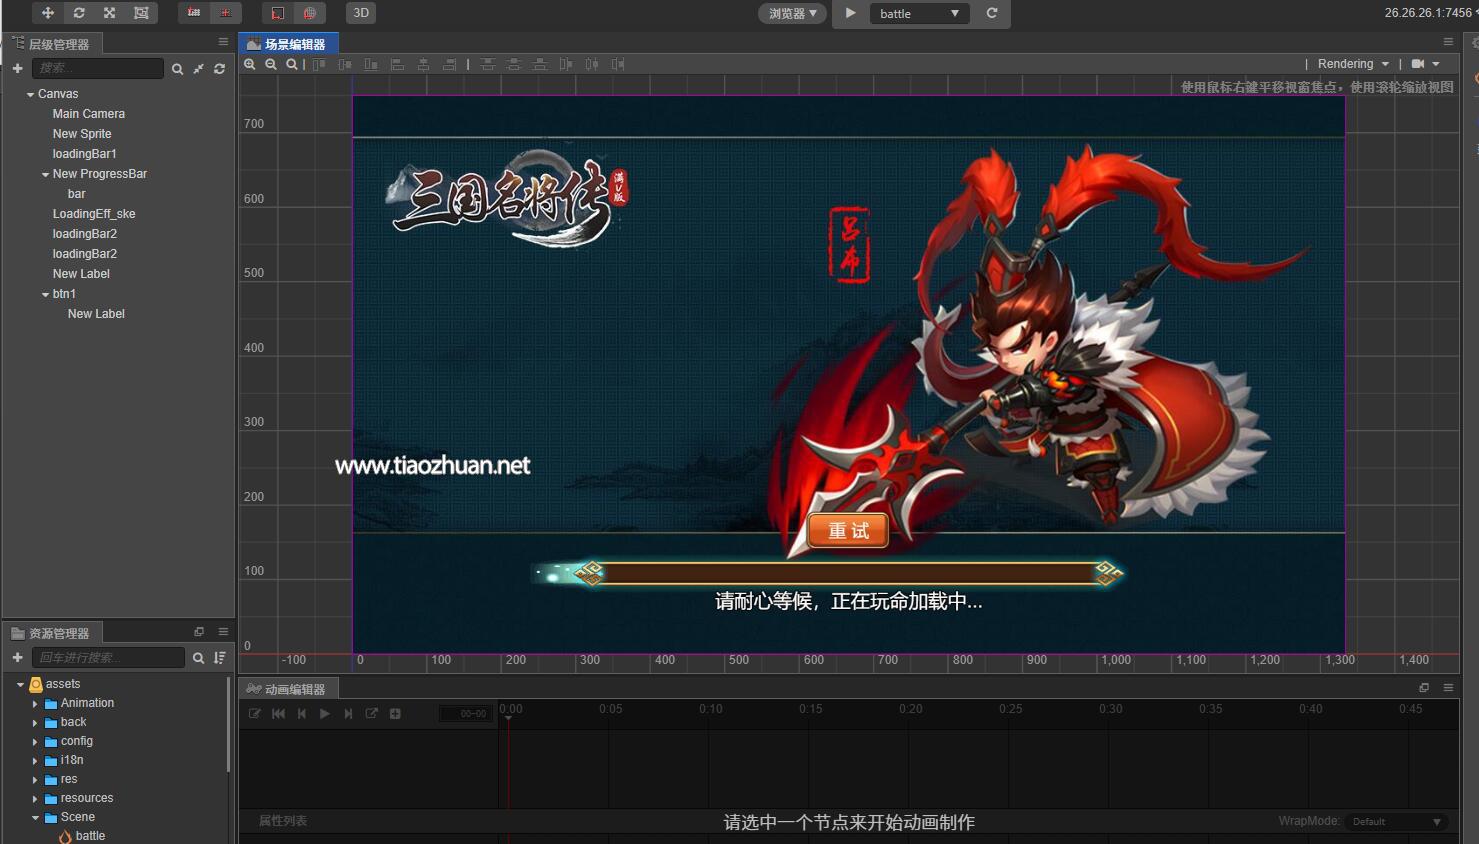Click the scene zoom-out magnifier
This screenshot has width=1479, height=844.
[271, 64]
